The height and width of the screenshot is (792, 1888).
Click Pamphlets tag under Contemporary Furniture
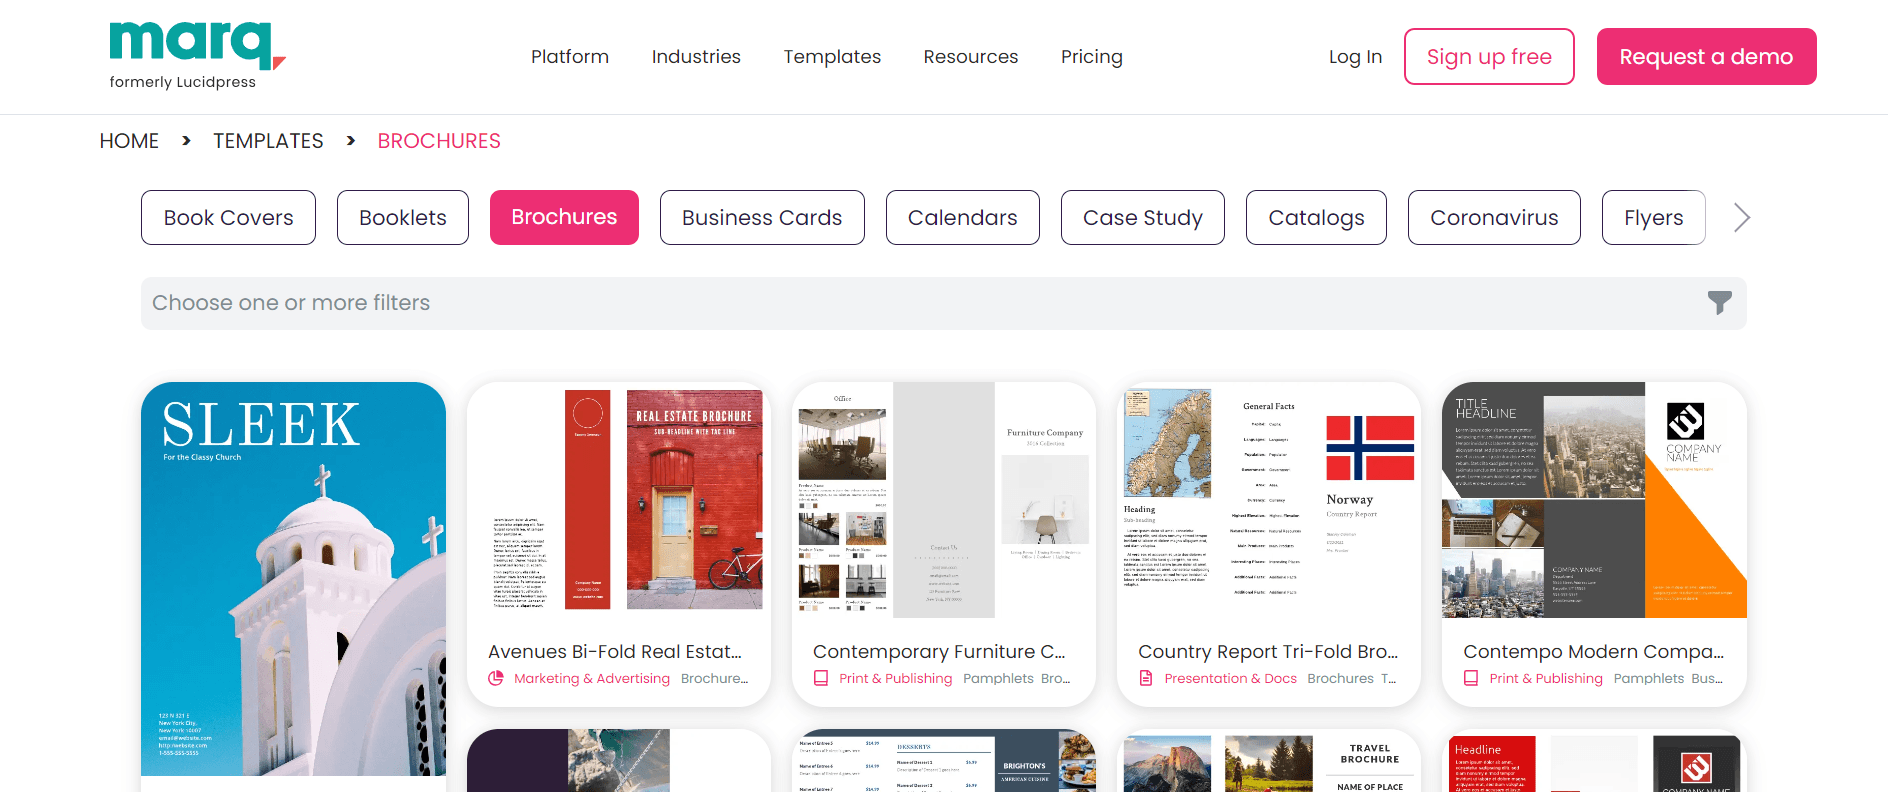pyautogui.click(x=998, y=678)
